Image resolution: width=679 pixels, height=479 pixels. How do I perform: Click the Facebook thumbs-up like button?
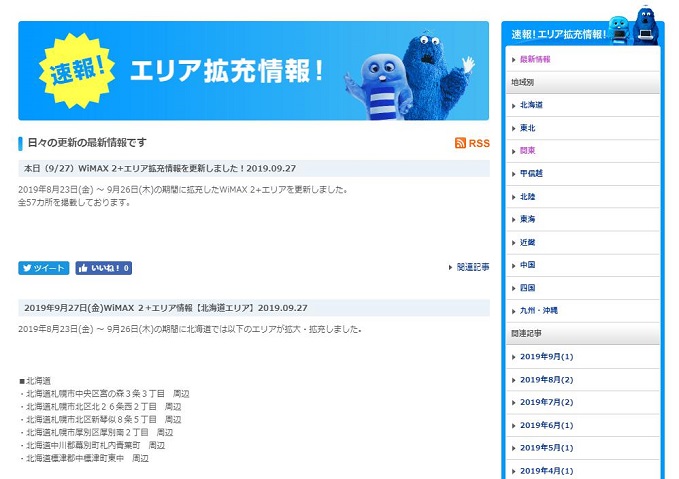(x=103, y=268)
